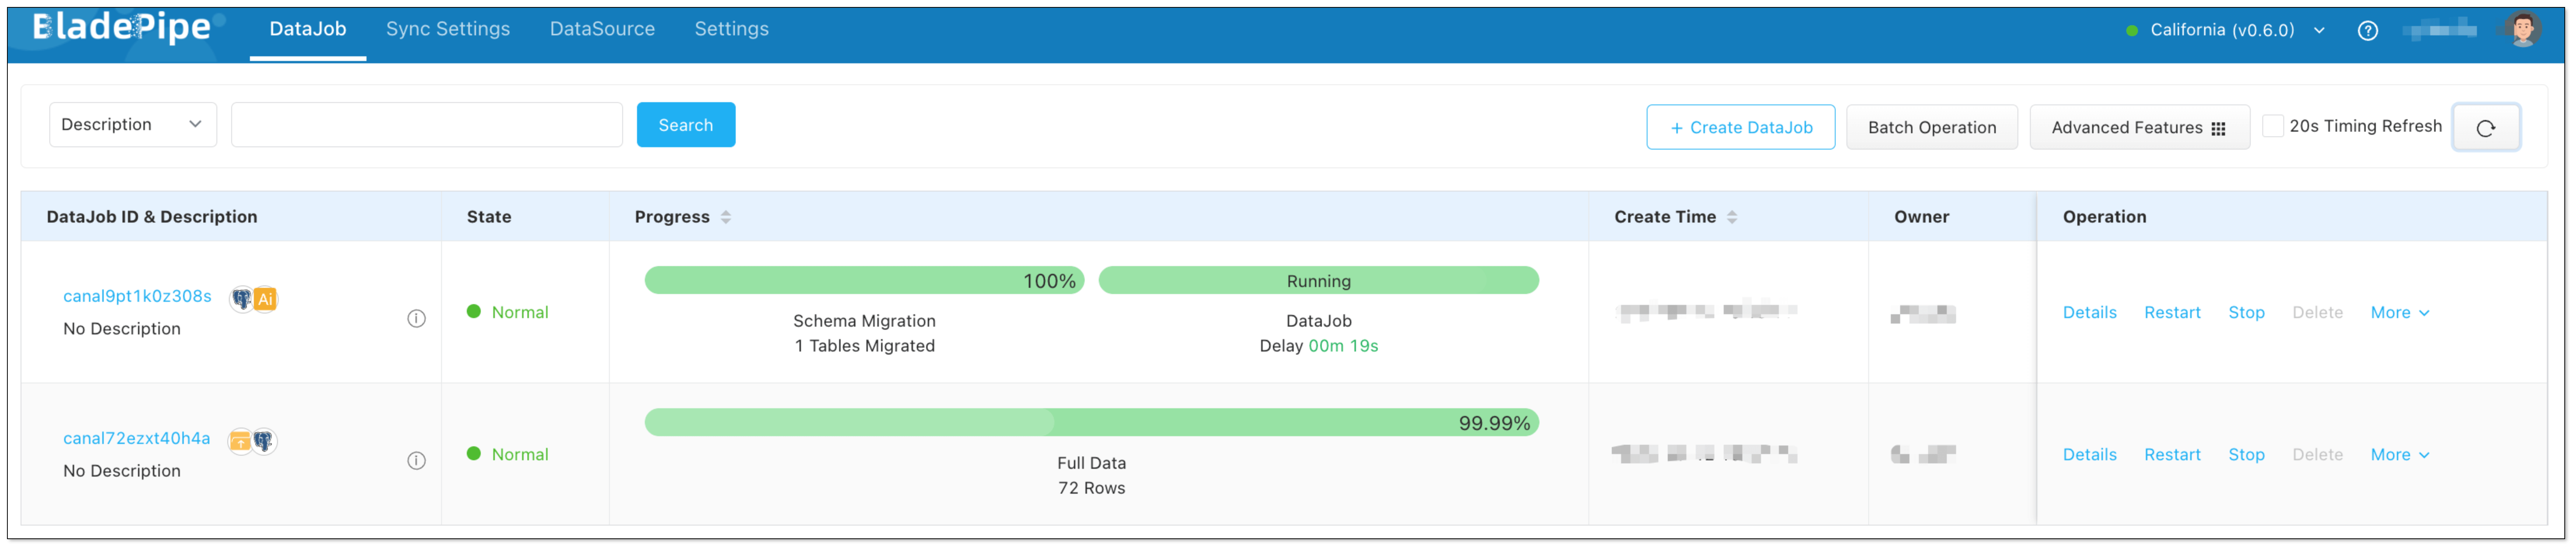
Task: Click the Create DataJob button
Action: tap(1740, 127)
